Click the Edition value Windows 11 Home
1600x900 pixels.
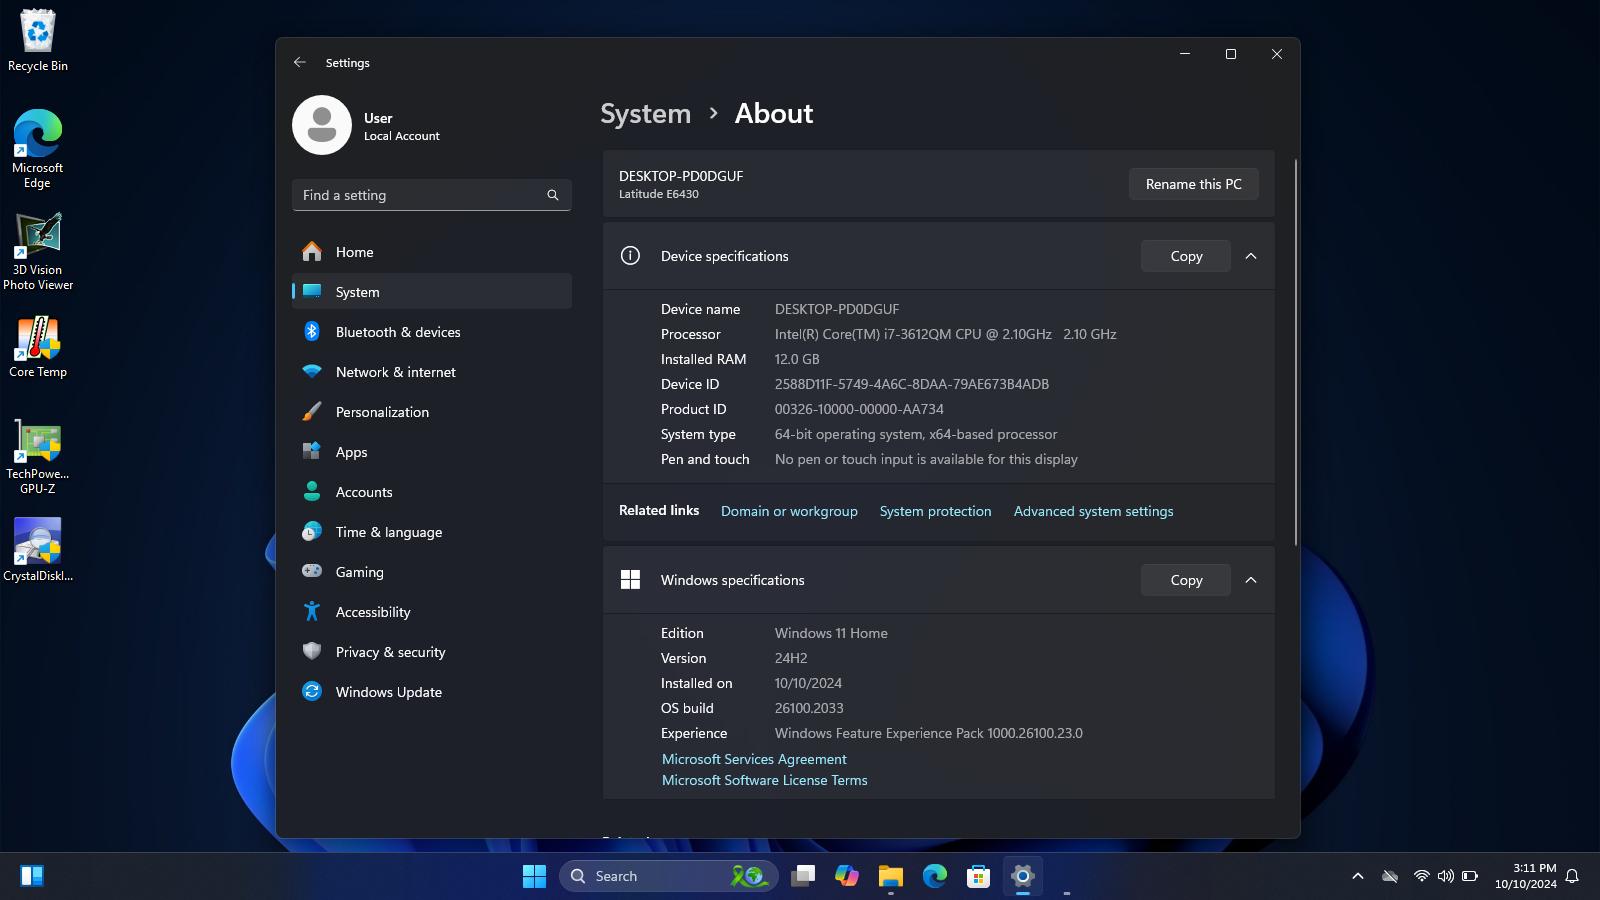click(831, 633)
